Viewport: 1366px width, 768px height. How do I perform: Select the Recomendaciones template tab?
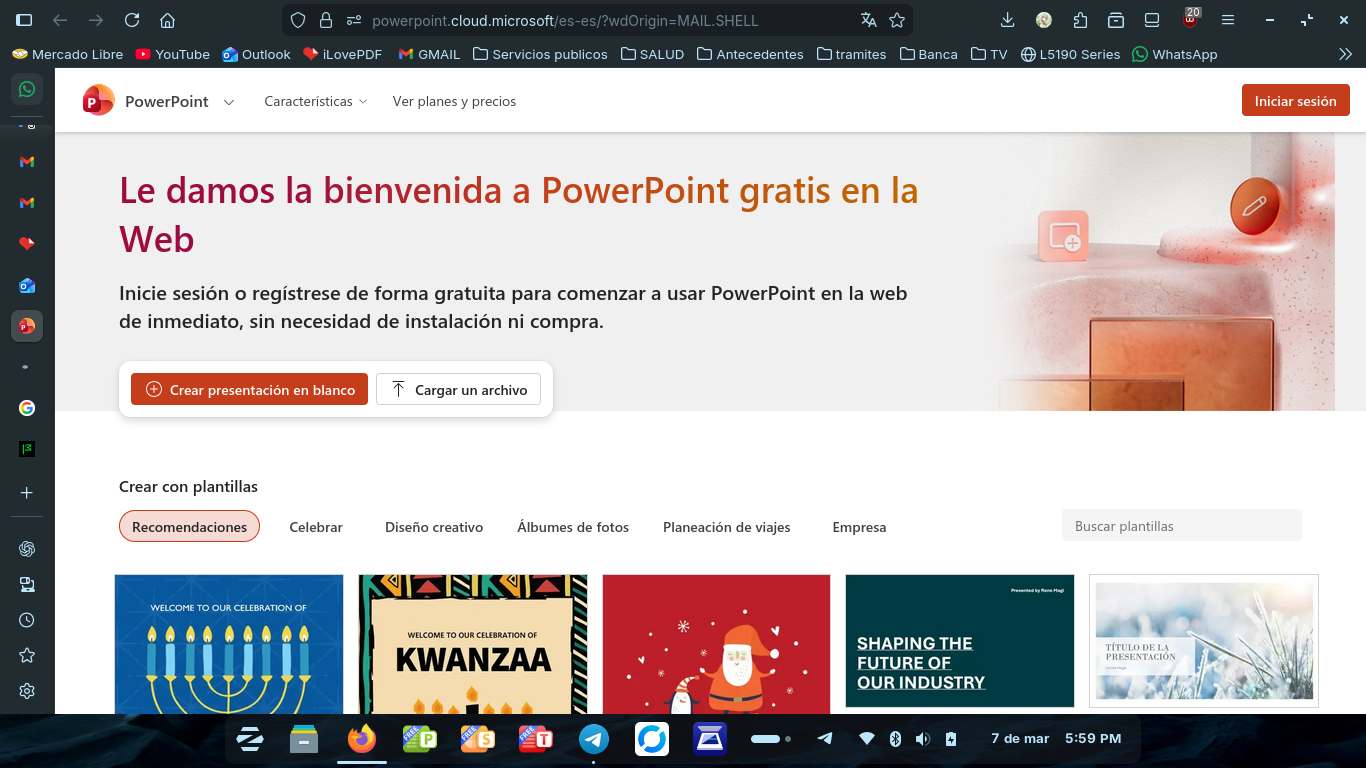tap(189, 527)
